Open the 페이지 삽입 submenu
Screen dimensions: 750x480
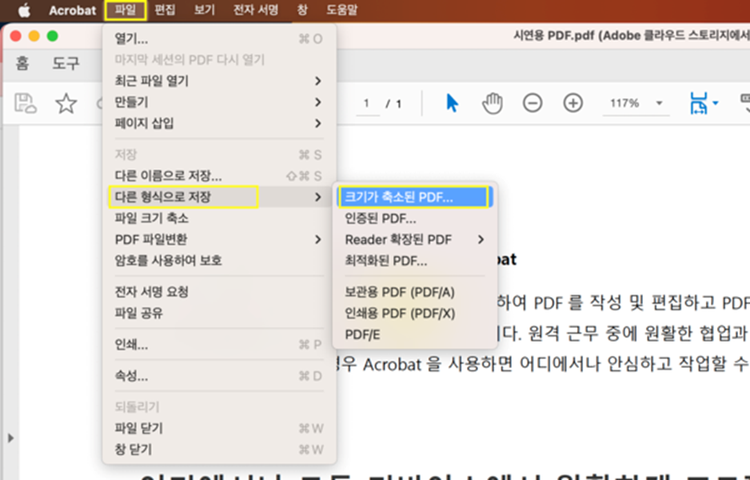[219, 123]
